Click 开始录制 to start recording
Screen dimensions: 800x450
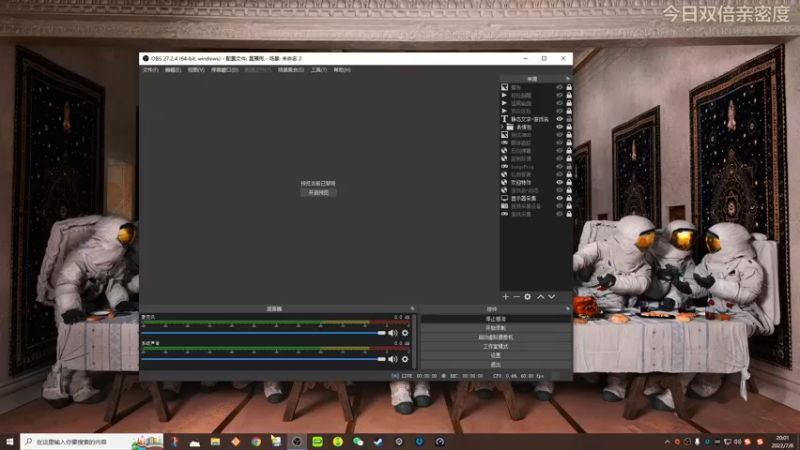tap(495, 328)
